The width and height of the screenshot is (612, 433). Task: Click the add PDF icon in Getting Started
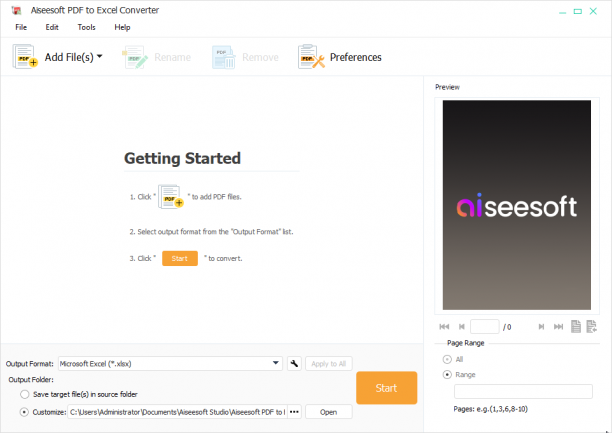(171, 197)
